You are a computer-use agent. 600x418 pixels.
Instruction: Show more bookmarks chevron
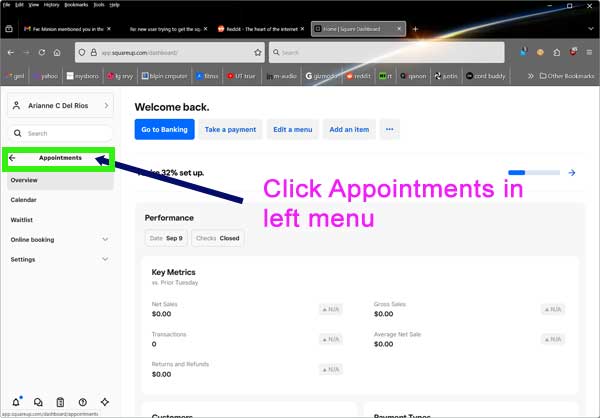click(531, 76)
